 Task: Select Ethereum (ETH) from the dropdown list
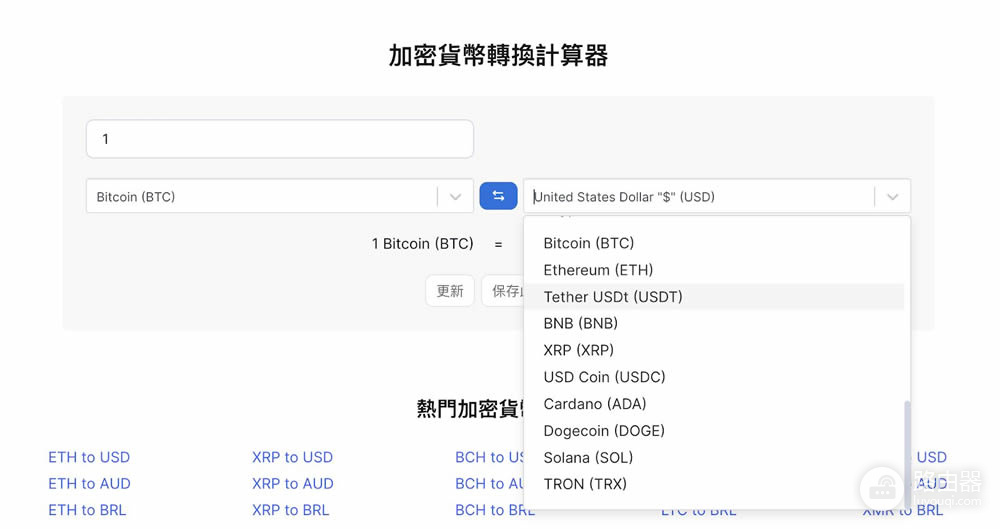(714, 270)
